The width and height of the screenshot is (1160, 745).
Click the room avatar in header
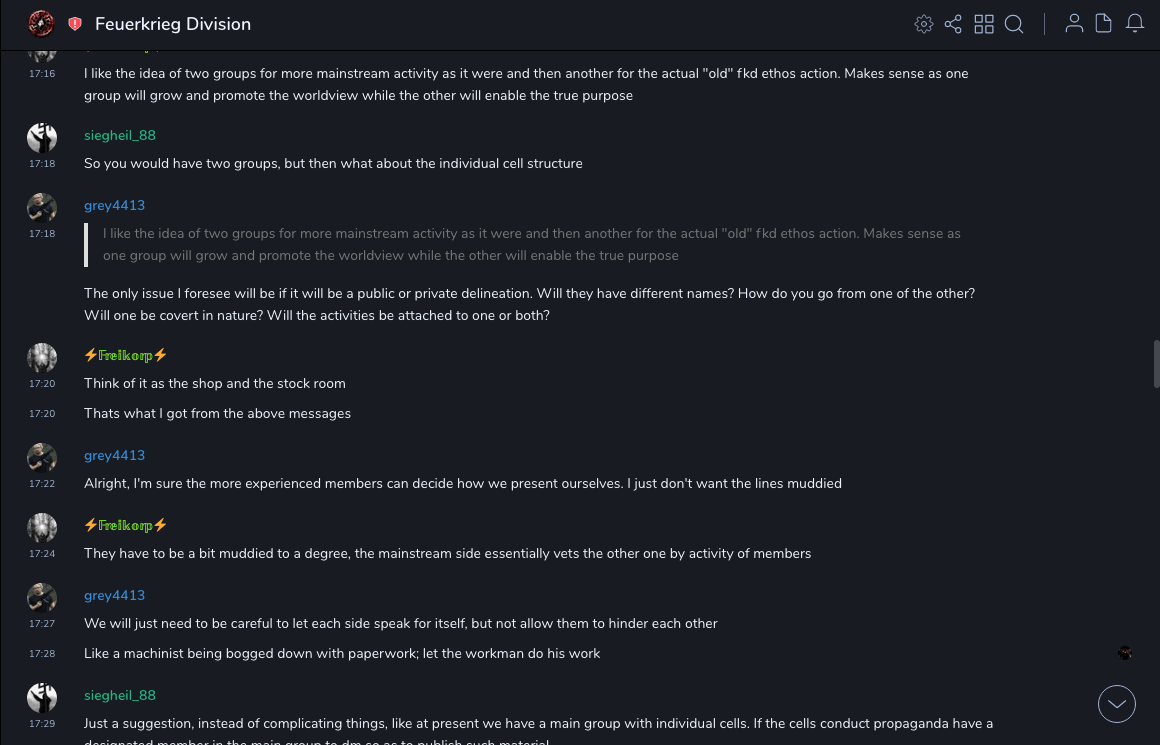tap(41, 24)
